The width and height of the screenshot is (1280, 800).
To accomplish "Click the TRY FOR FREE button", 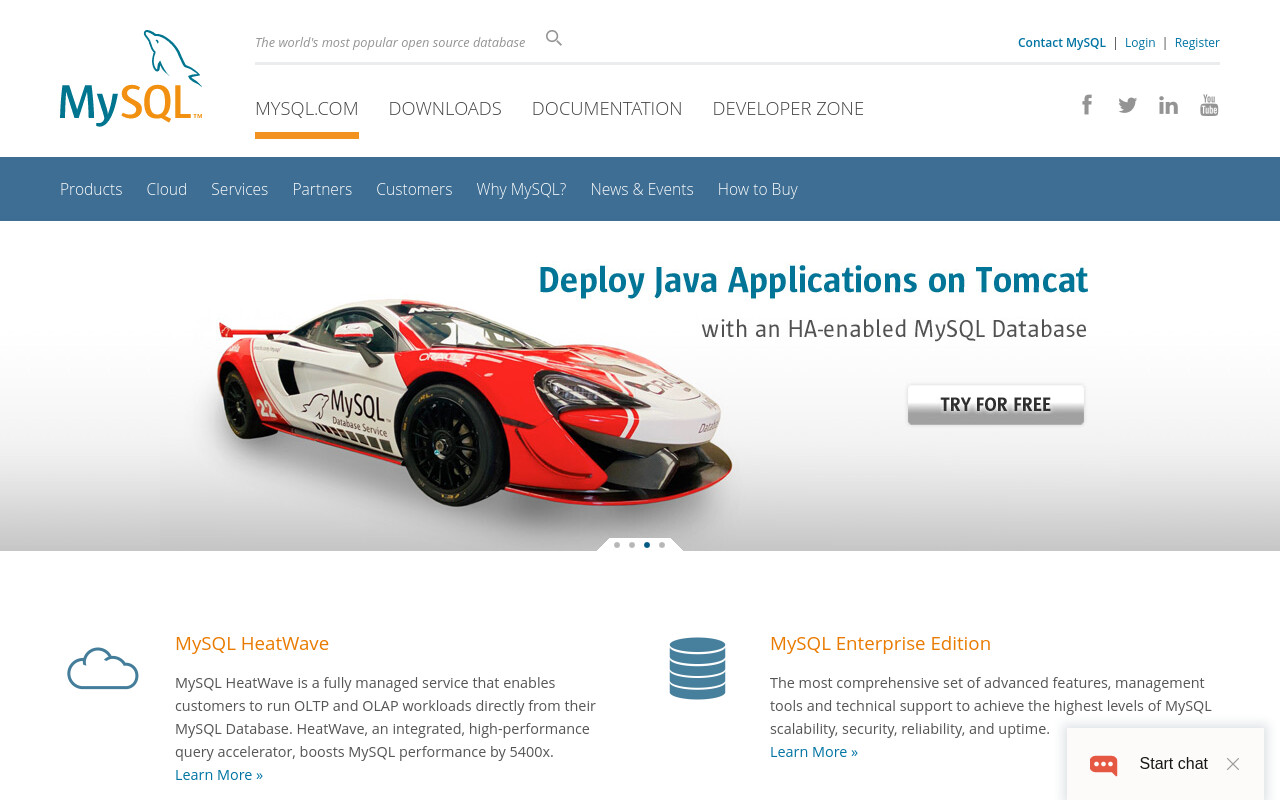I will (996, 405).
